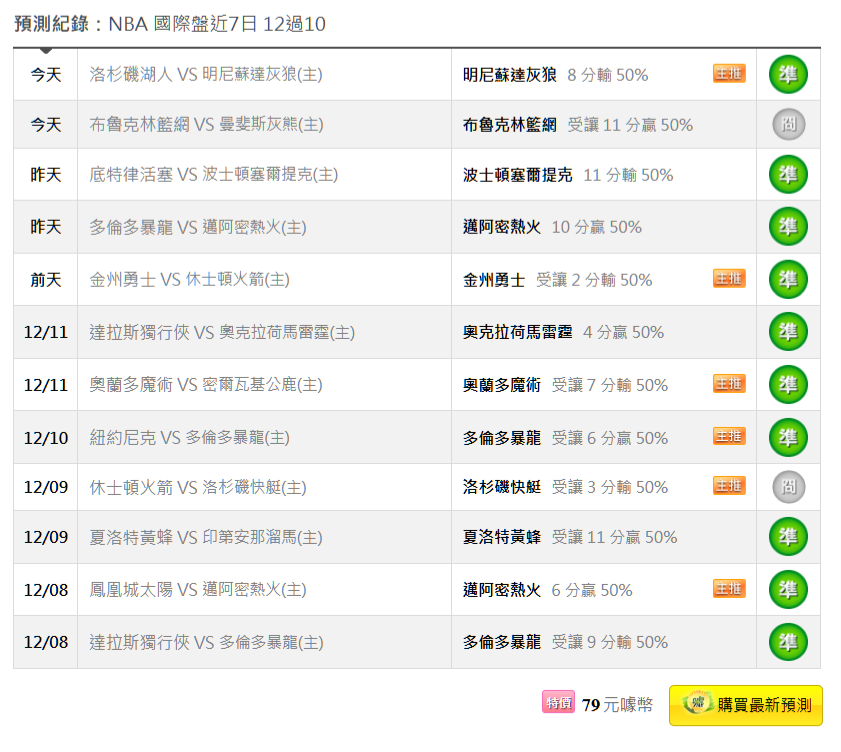This screenshot has height=752, width=841.
Task: Click the 預測紀錄 NBA 國際盤 heading
Action: coord(169,24)
